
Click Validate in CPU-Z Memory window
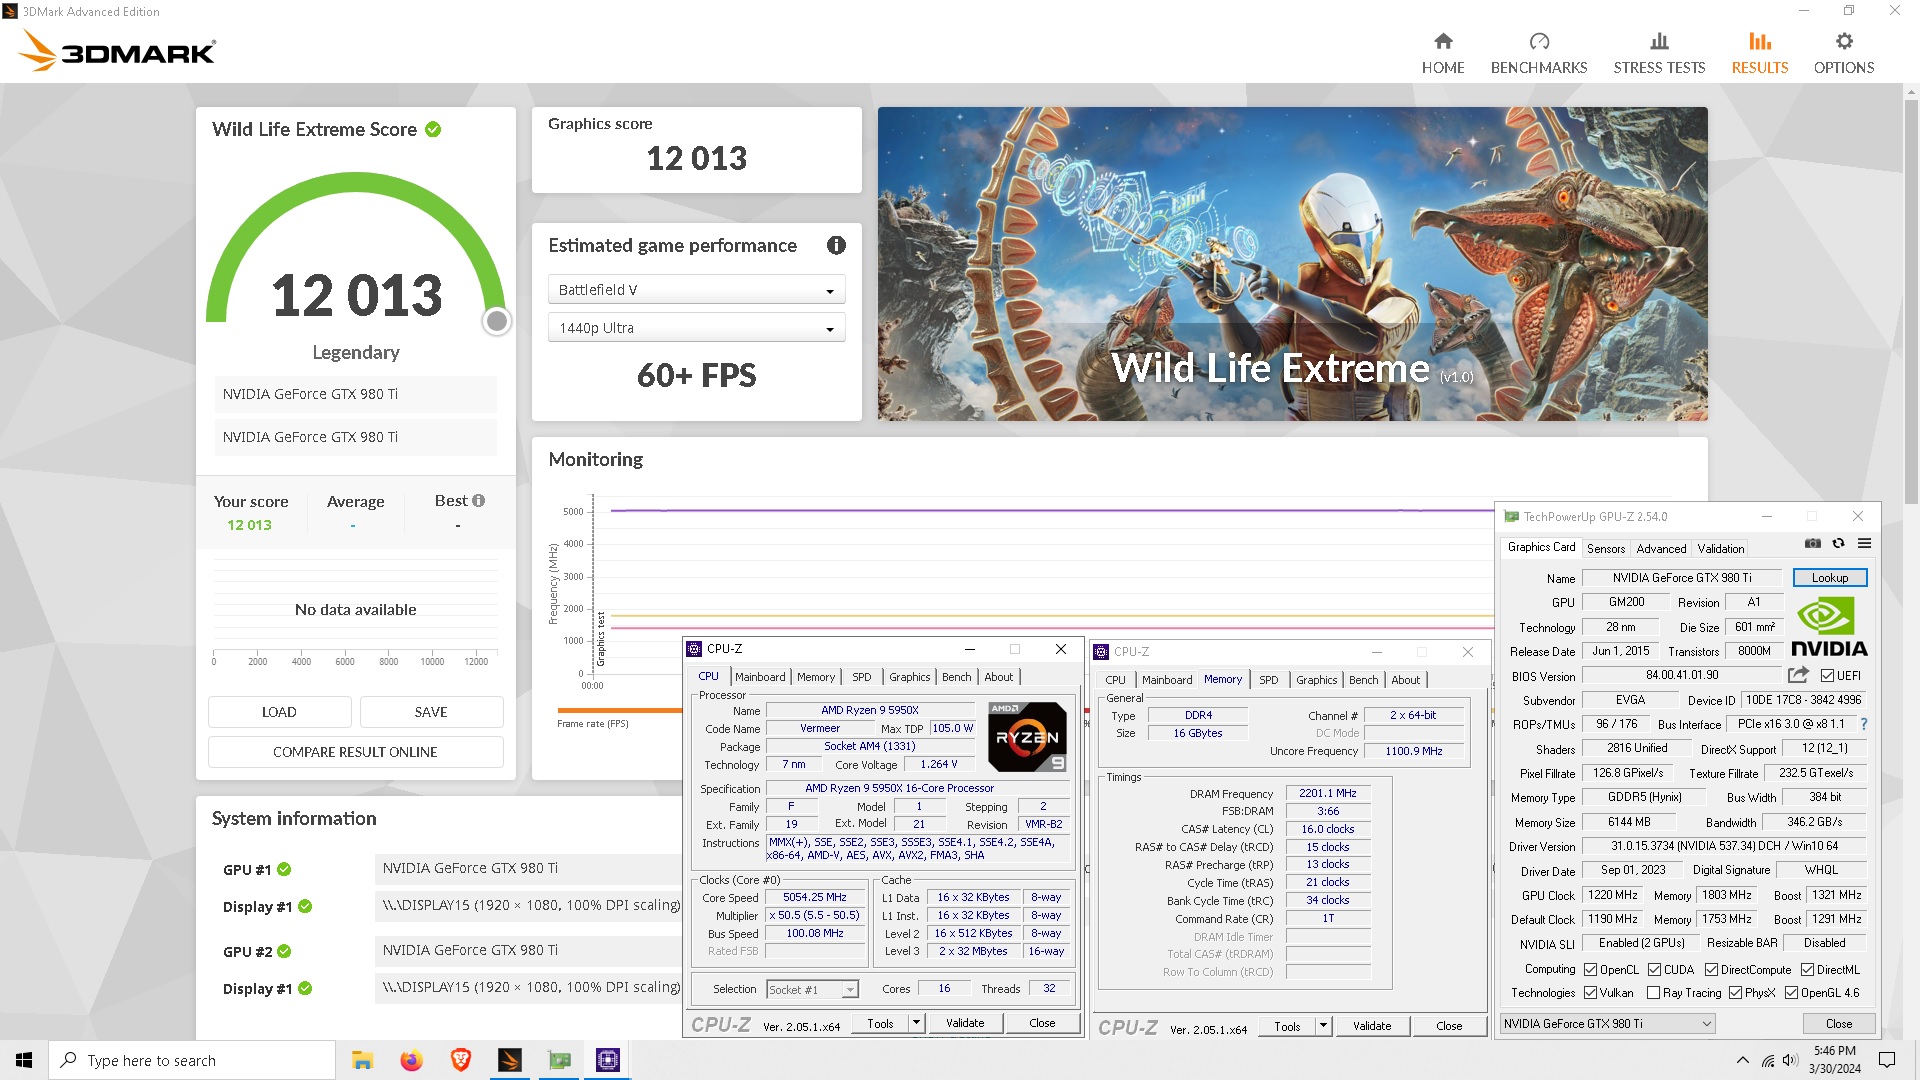click(x=1371, y=1025)
